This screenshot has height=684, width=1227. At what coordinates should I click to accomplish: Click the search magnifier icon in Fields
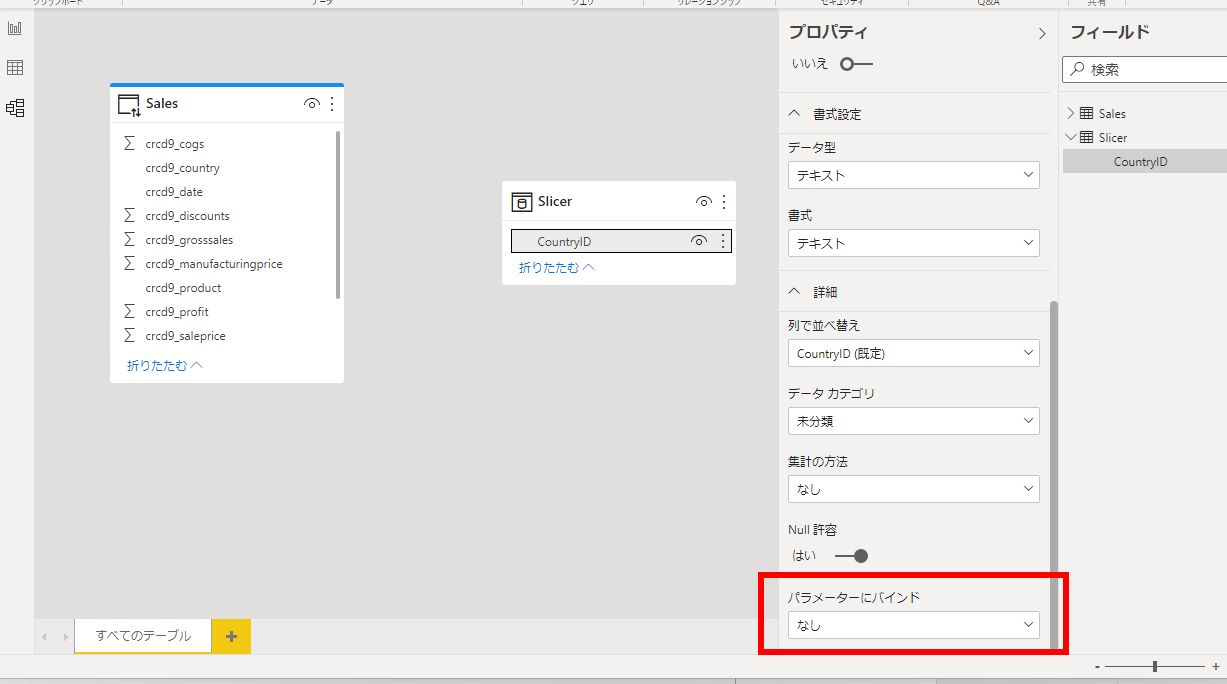1077,69
